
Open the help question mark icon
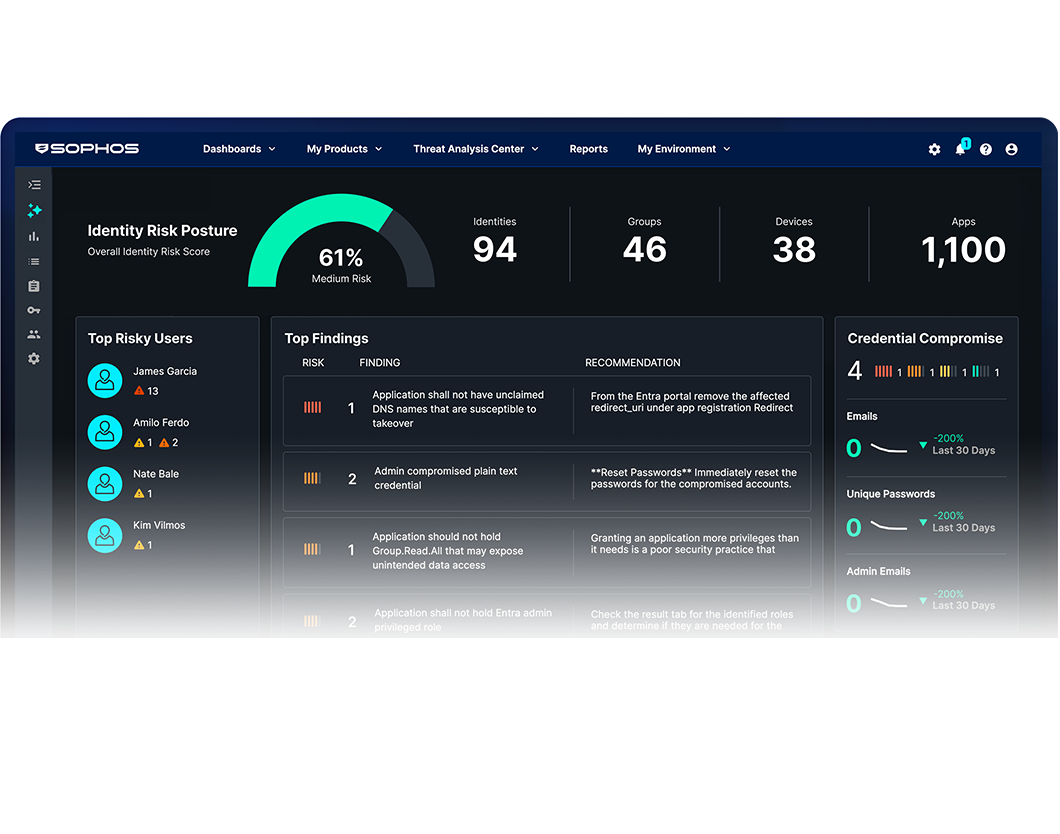pyautogui.click(x=986, y=149)
